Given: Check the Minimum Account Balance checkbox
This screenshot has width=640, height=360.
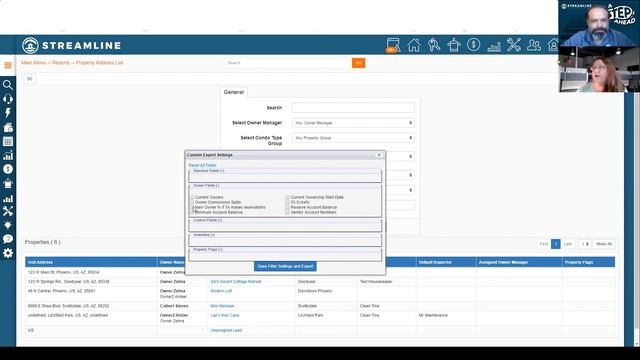Looking at the screenshot, I should (x=192, y=212).
